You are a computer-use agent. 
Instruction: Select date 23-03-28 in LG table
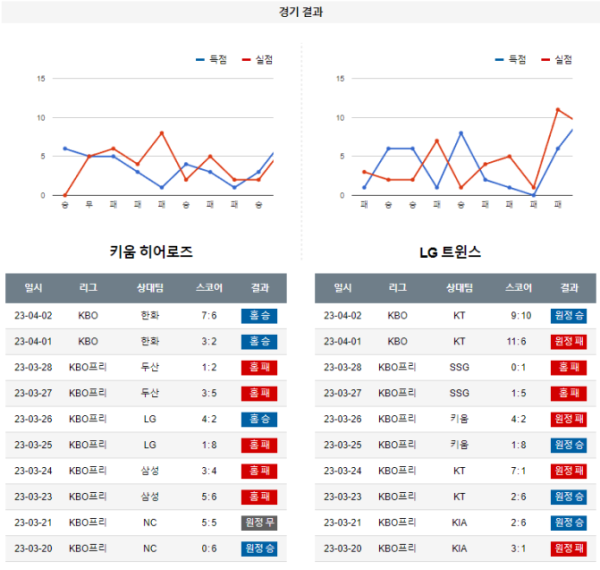[342, 367]
